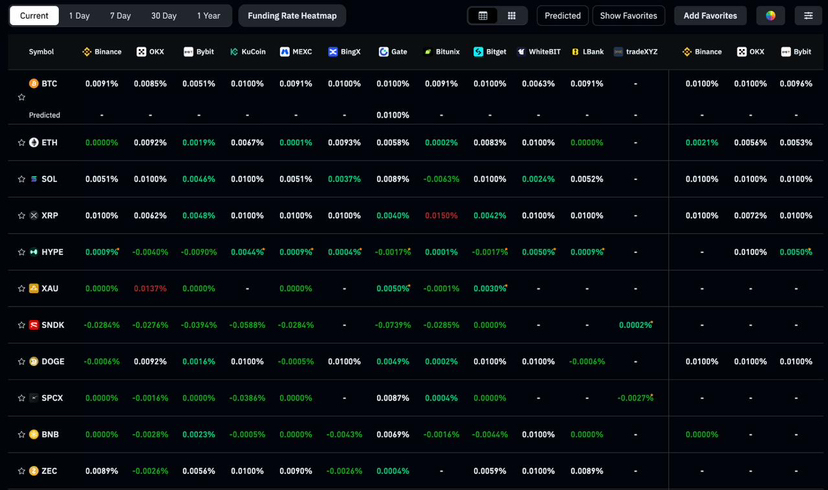Click the Bitunix column header icon
Screen dimensions: 828x490
pyautogui.click(x=428, y=52)
